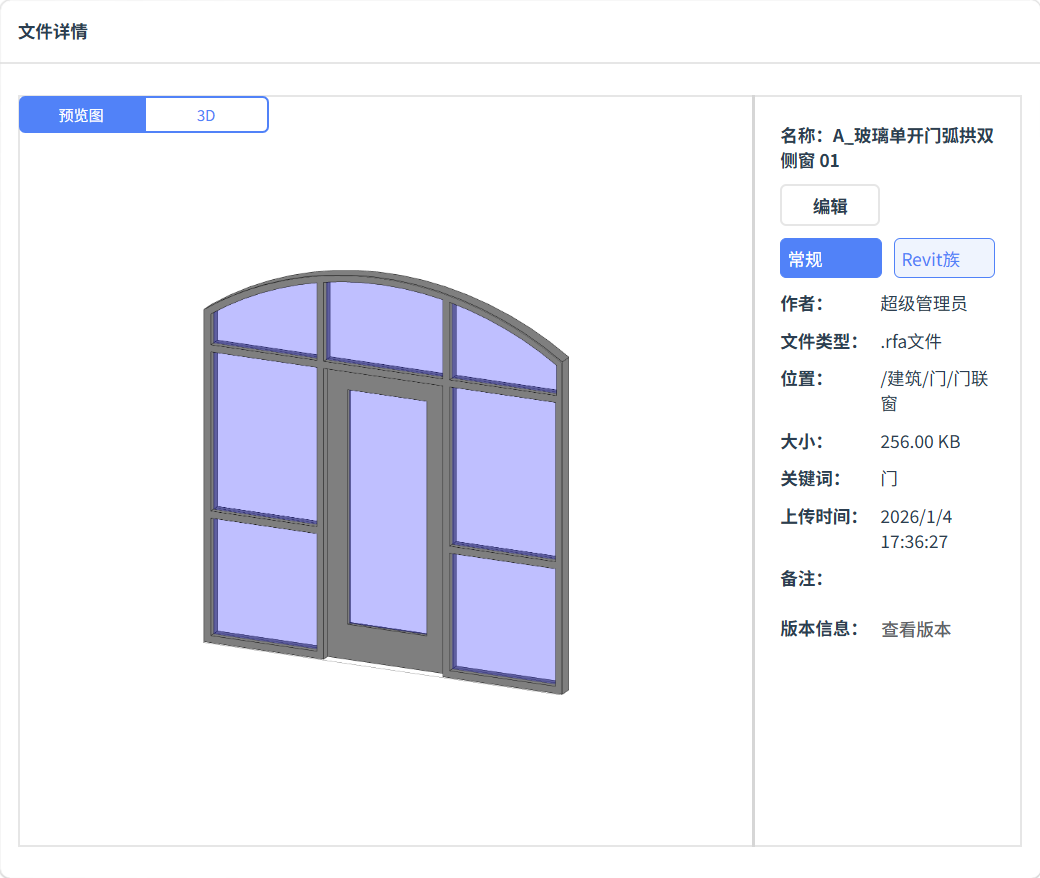Switch to the 3D tab
Image resolution: width=1040 pixels, height=878 pixels.
tap(206, 114)
